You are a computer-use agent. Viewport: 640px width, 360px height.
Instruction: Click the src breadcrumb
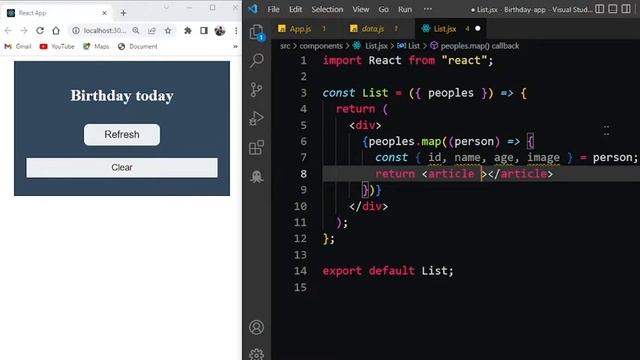coord(285,46)
